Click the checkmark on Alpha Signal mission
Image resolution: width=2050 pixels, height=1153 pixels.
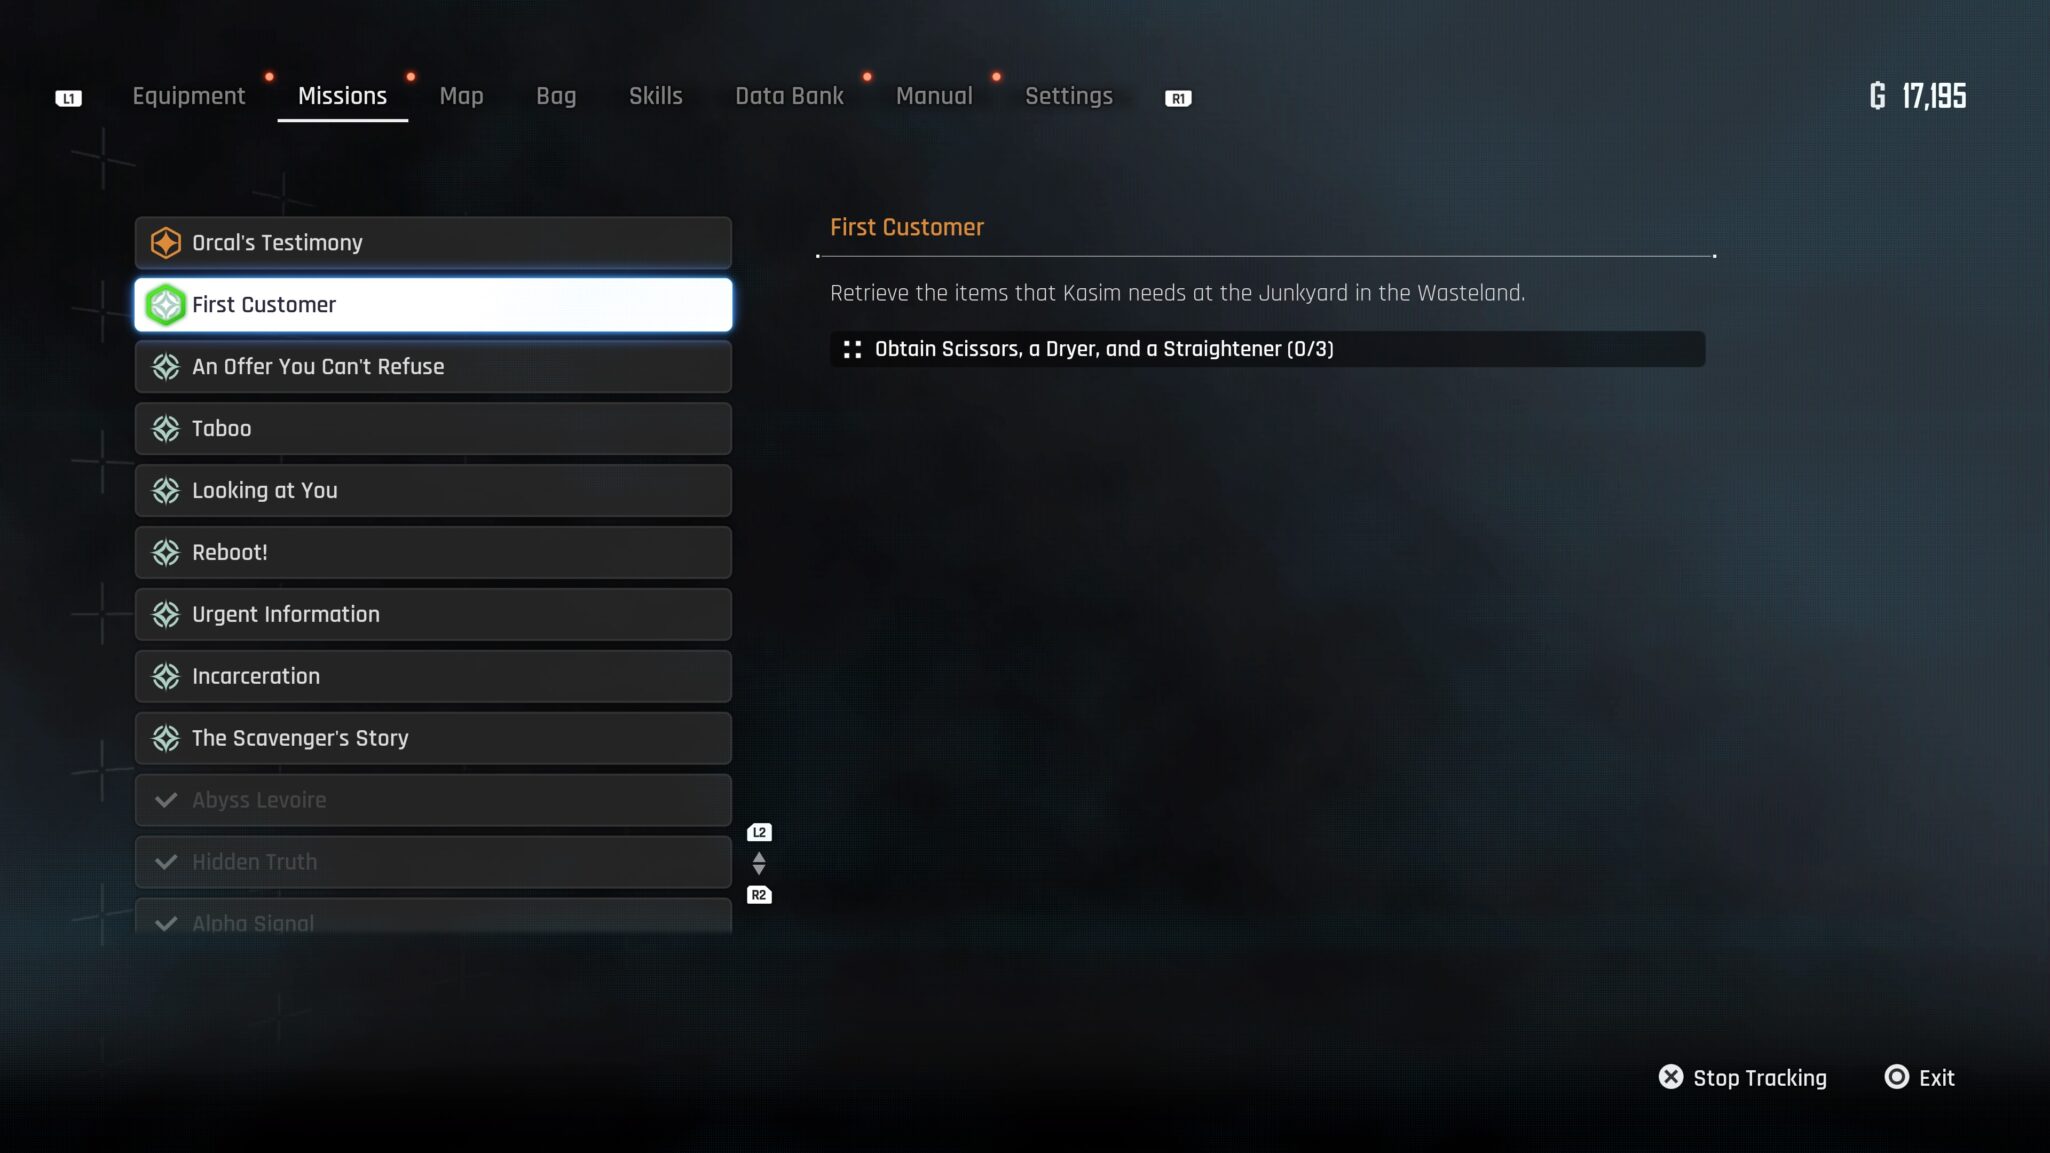pos(166,923)
